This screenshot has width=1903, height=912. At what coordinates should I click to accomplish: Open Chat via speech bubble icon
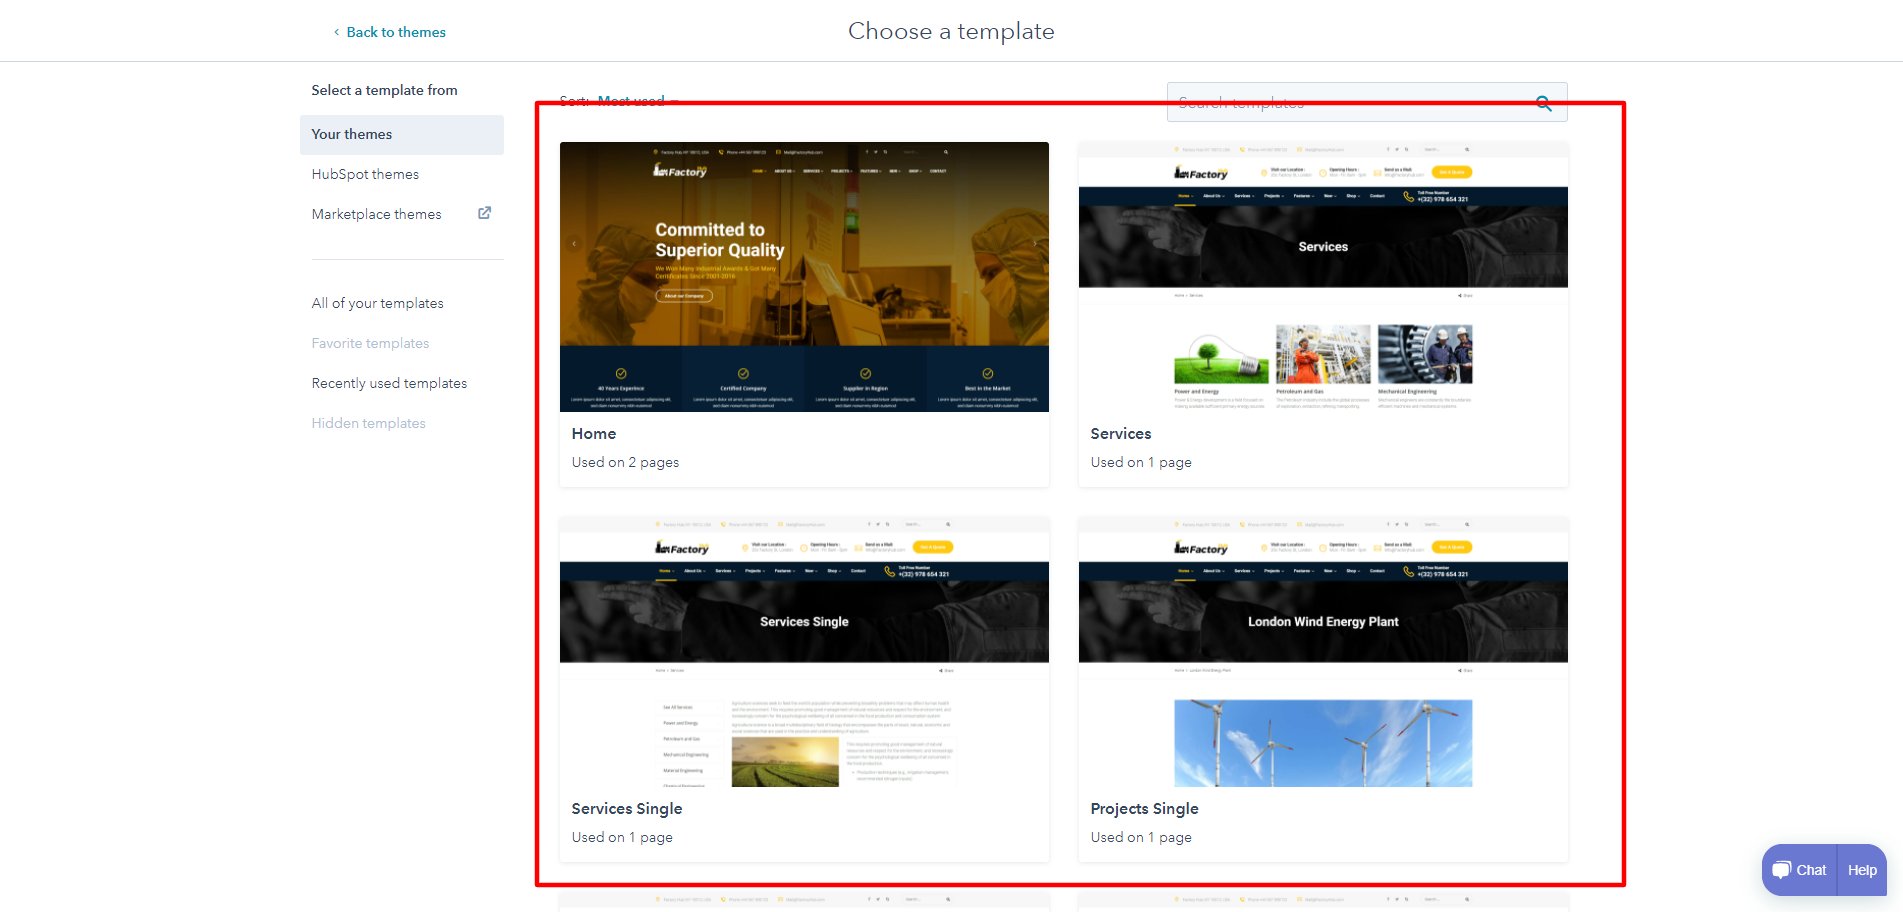pos(1782,870)
